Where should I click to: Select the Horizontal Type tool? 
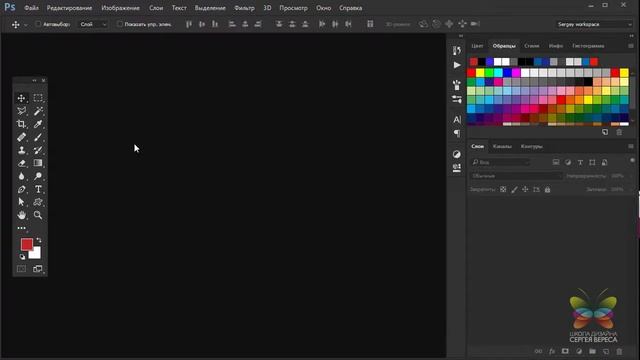click(x=38, y=189)
